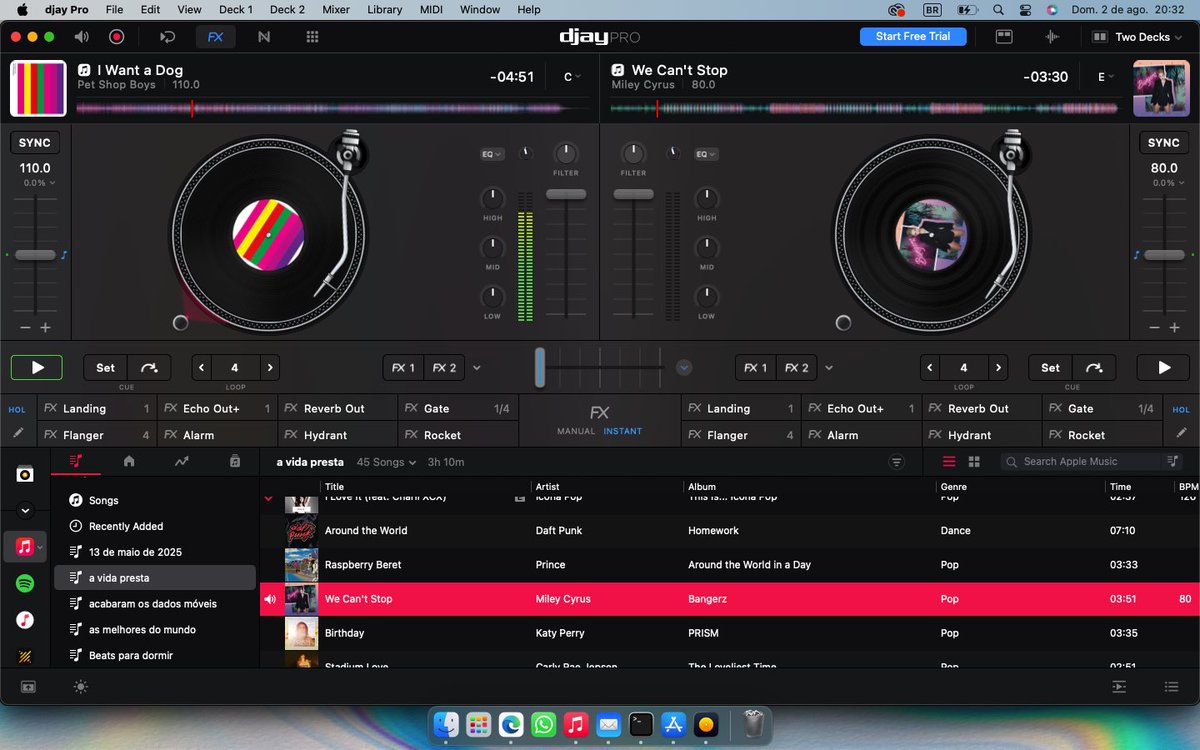Toggle FX 2 on the right deck
The height and width of the screenshot is (750, 1200).
coord(797,368)
